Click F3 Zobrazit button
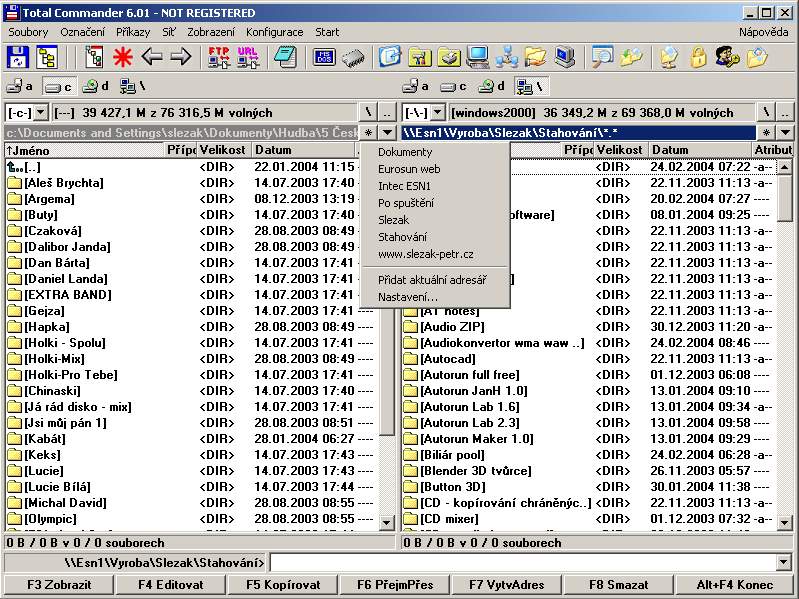 click(x=59, y=585)
